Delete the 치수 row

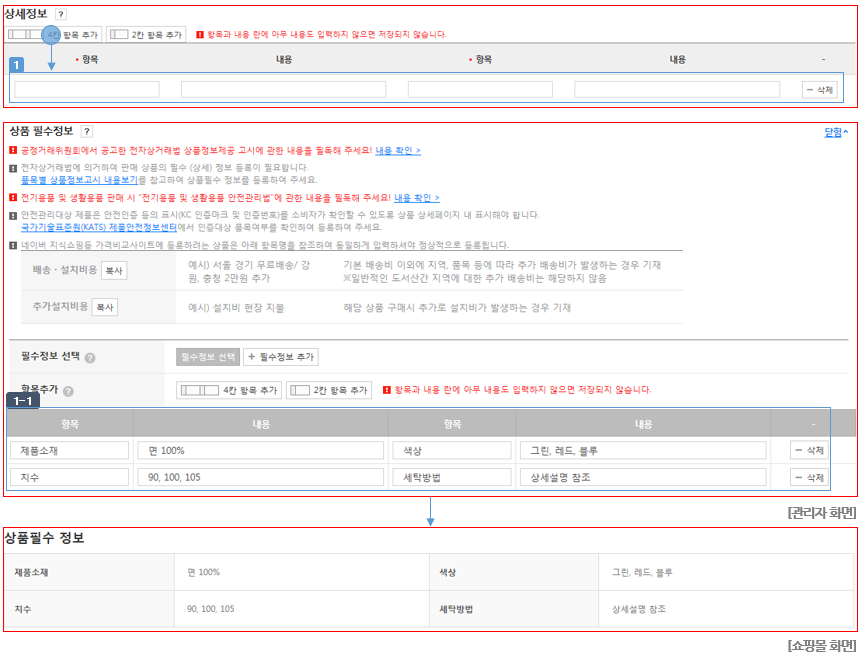click(809, 478)
